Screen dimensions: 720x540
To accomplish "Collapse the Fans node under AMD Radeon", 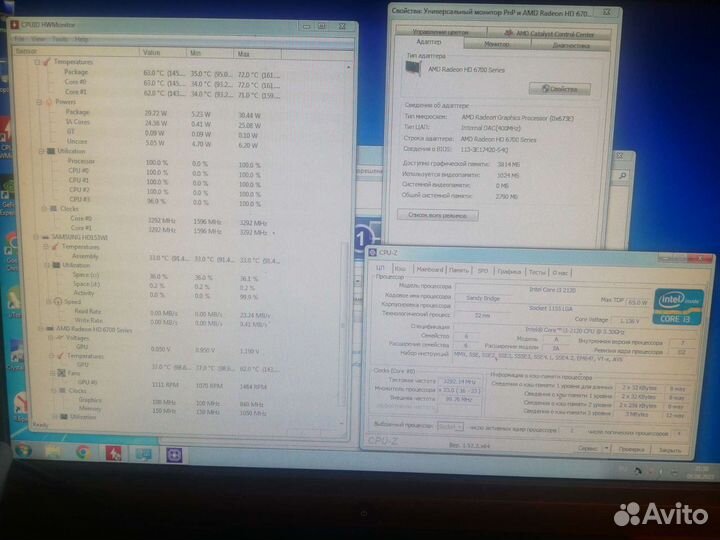I will tap(53, 373).
